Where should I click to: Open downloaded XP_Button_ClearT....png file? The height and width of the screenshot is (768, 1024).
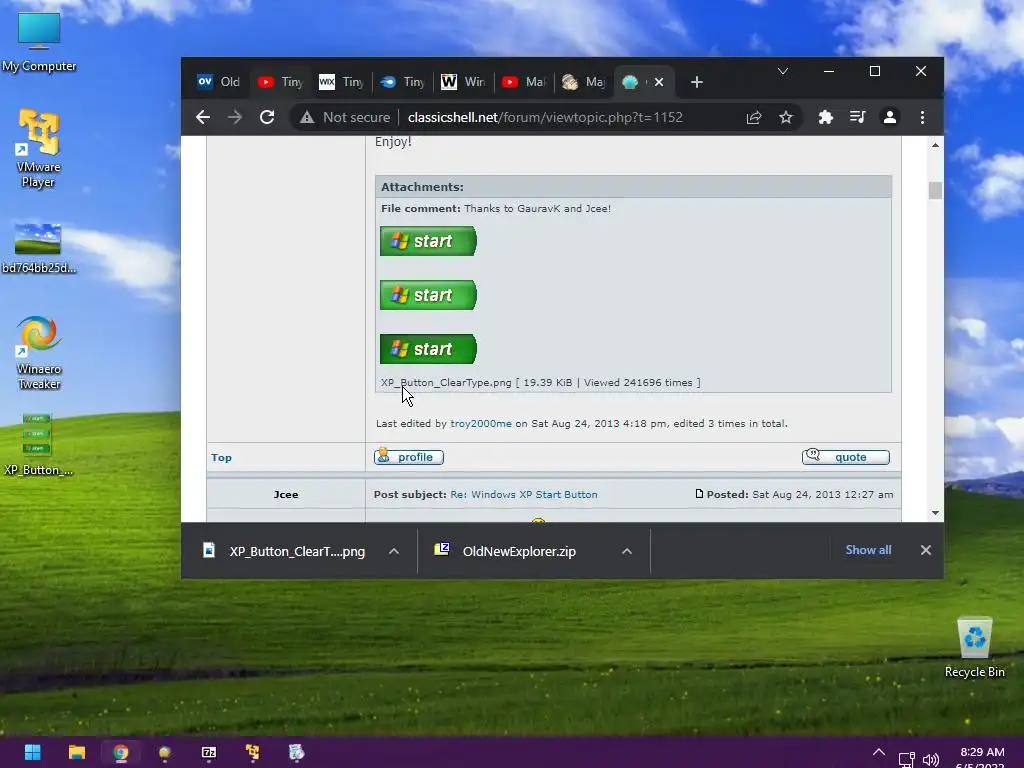pos(285,551)
